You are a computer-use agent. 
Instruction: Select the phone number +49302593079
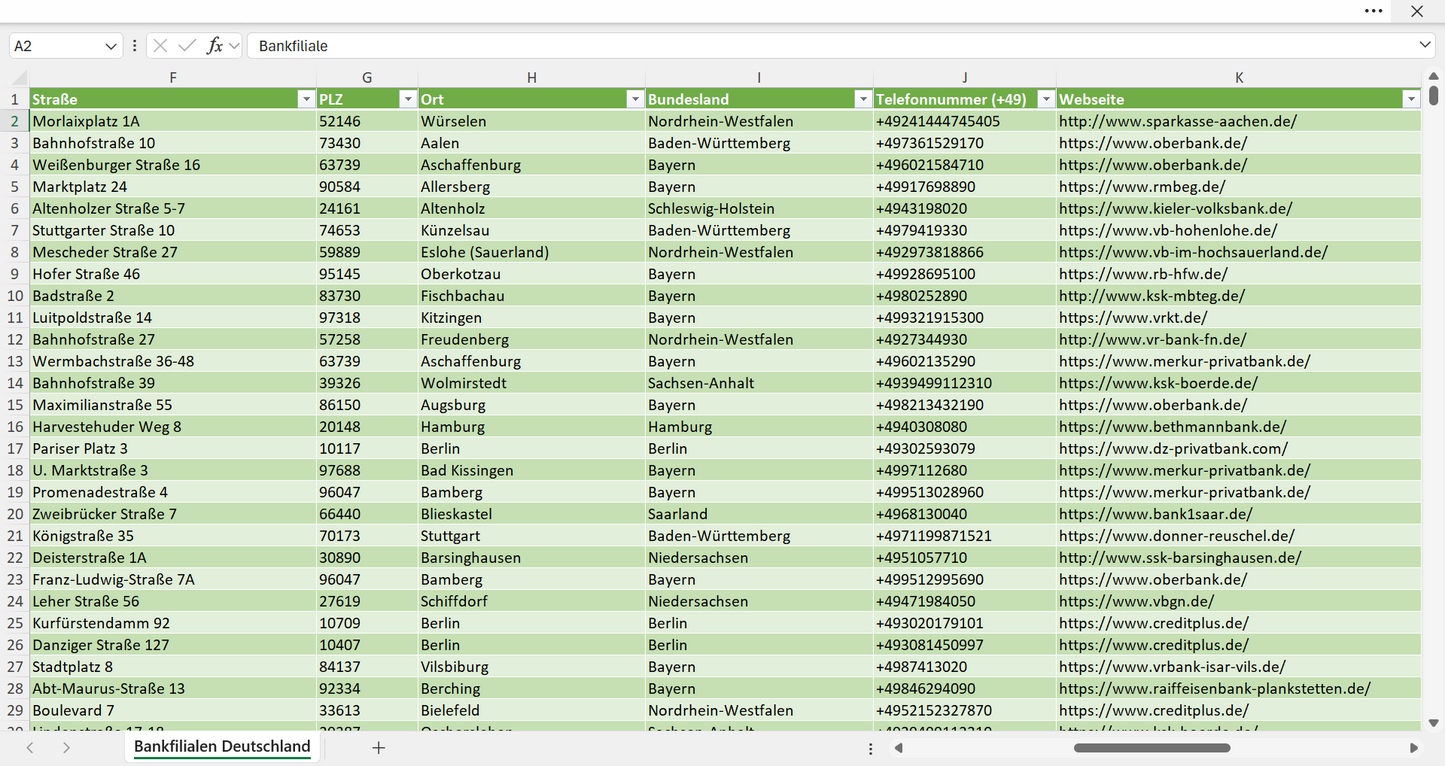click(x=965, y=448)
